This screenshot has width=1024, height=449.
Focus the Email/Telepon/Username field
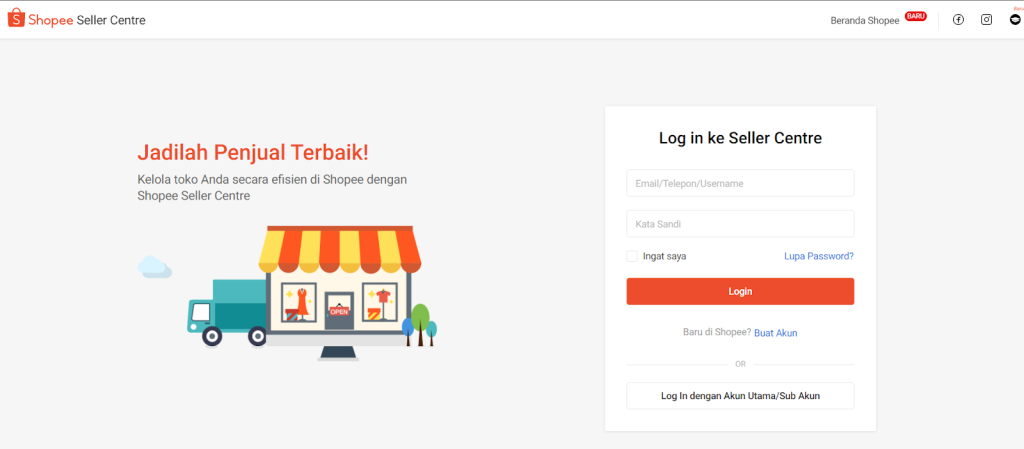[x=740, y=183]
